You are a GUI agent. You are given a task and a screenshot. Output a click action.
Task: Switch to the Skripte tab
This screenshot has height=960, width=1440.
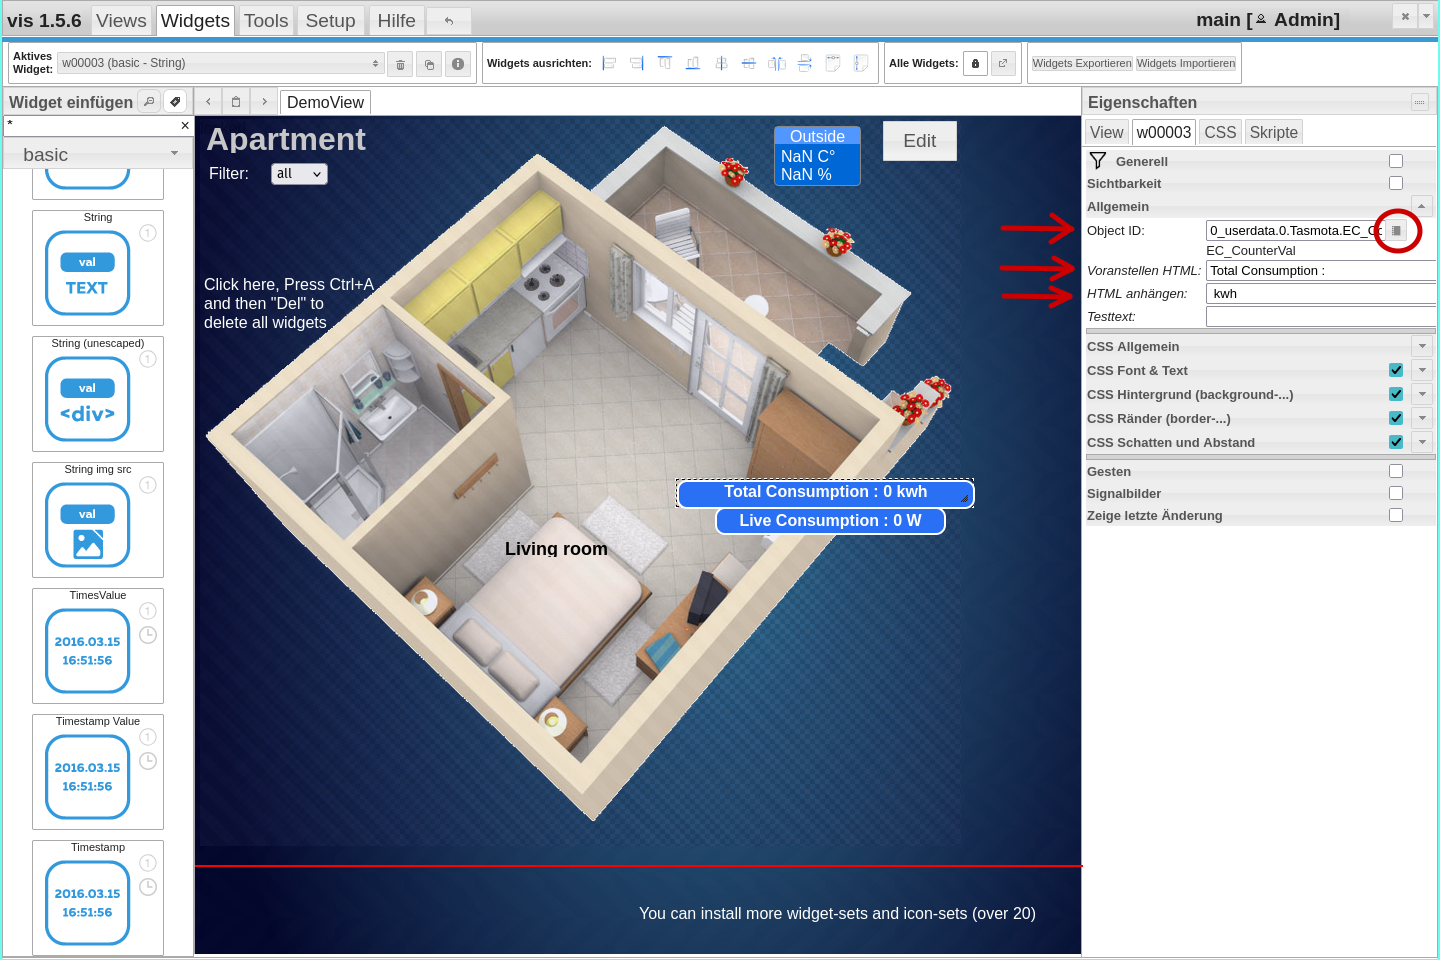[x=1273, y=131]
